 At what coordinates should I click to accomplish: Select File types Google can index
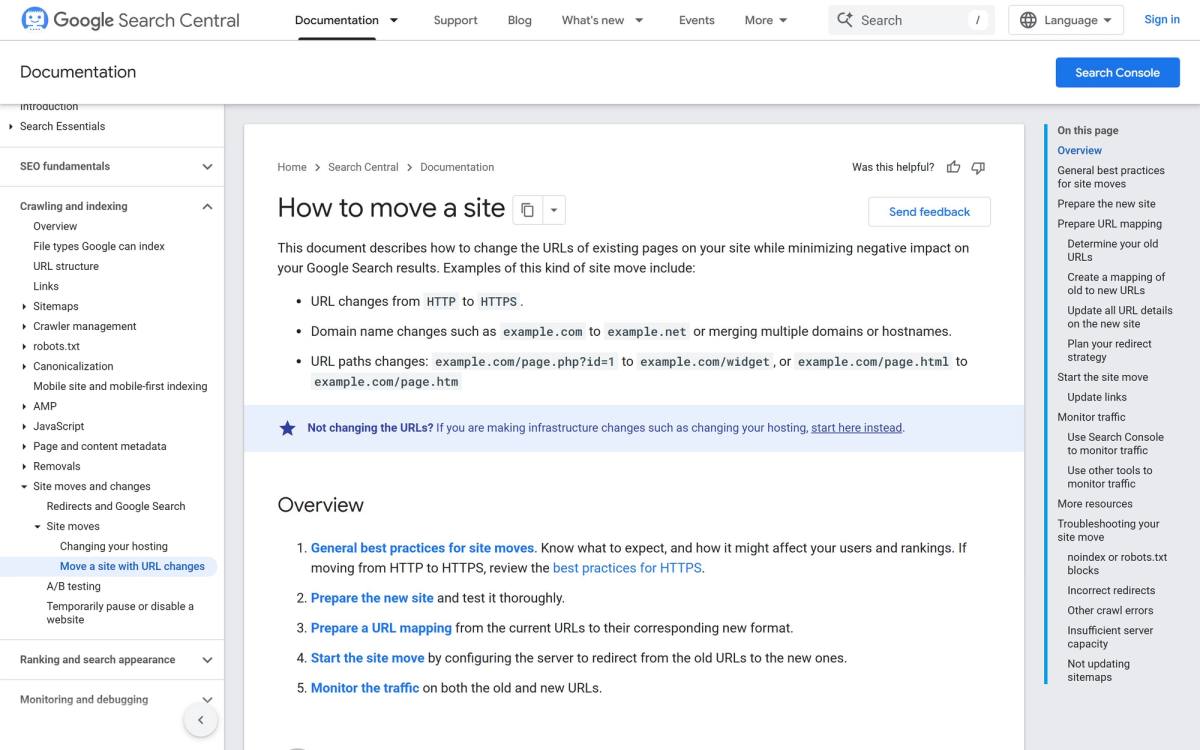[x=99, y=246]
